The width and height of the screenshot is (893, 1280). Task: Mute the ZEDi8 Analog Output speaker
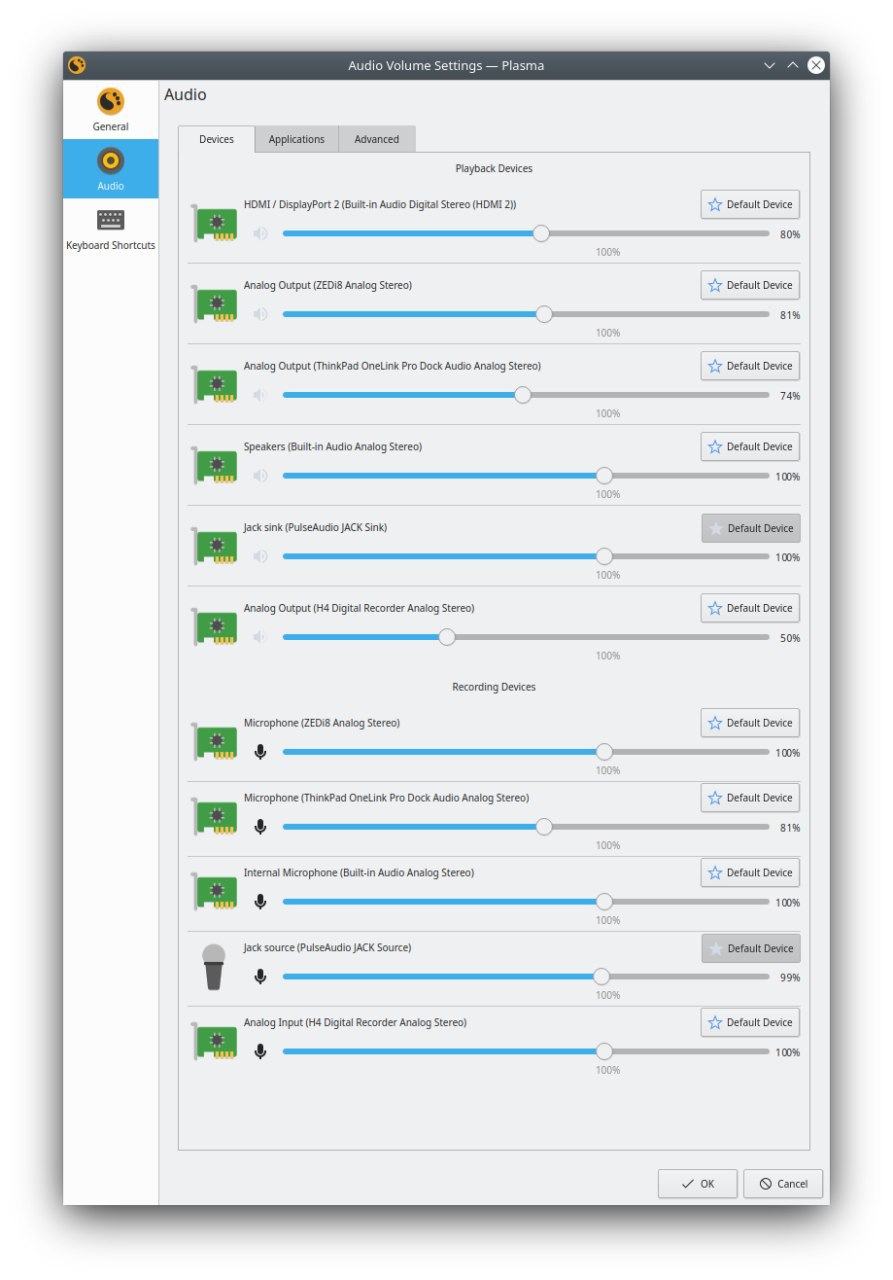tap(261, 315)
